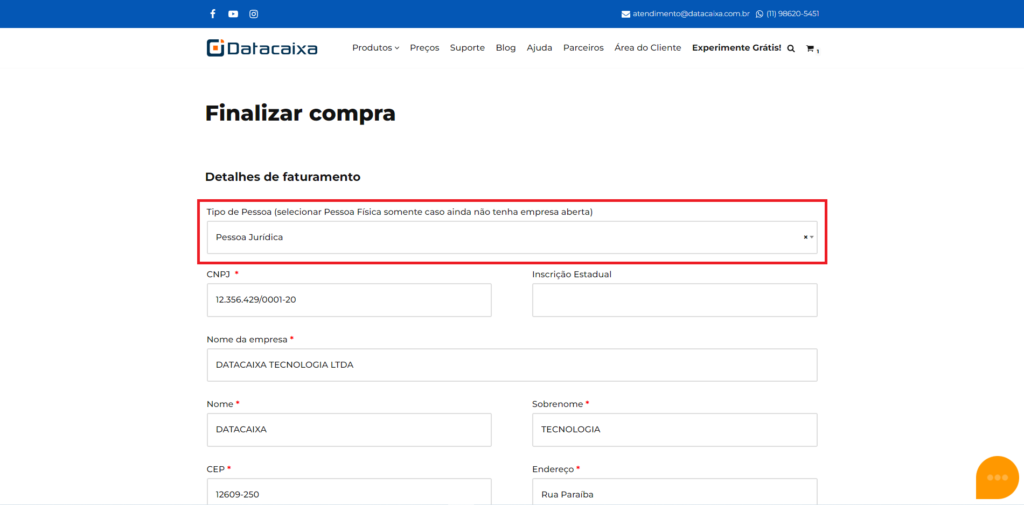Open the site search magnifier icon

pyautogui.click(x=791, y=48)
